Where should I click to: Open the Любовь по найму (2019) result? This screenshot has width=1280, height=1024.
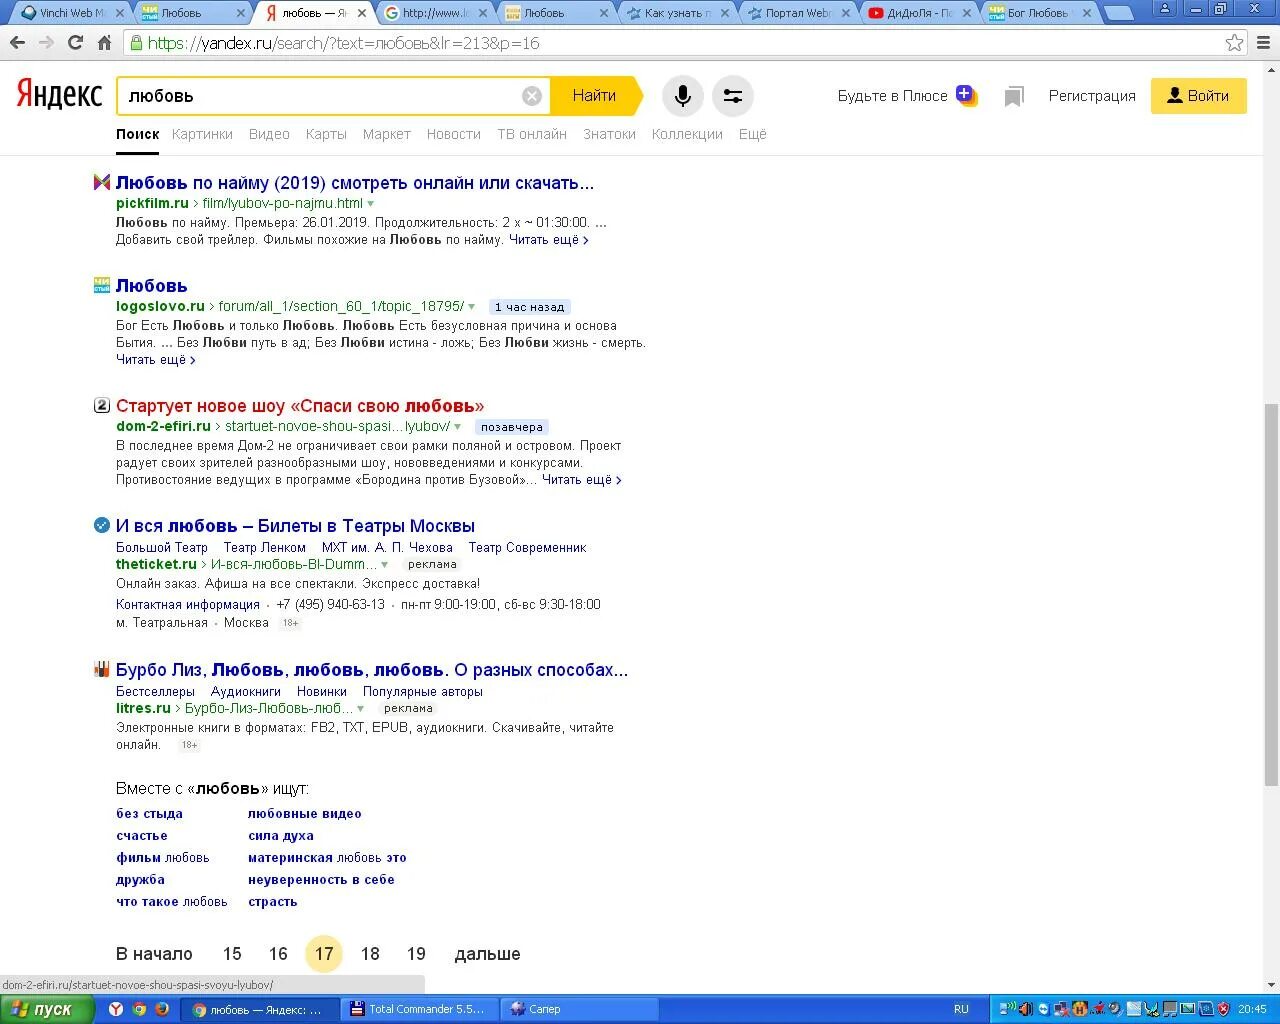click(355, 183)
